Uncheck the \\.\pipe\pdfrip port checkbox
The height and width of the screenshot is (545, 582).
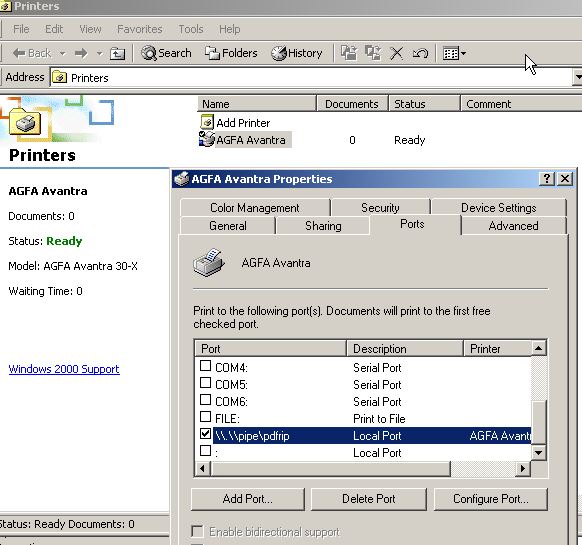point(205,434)
